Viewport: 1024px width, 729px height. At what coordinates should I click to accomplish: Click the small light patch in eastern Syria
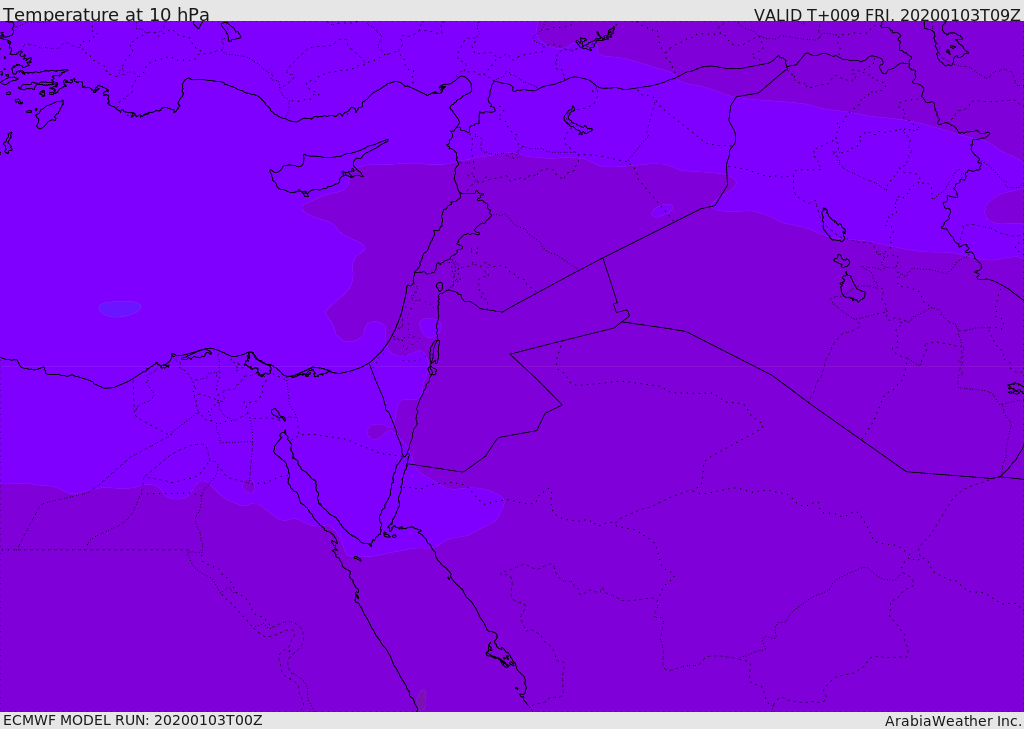coord(662,211)
